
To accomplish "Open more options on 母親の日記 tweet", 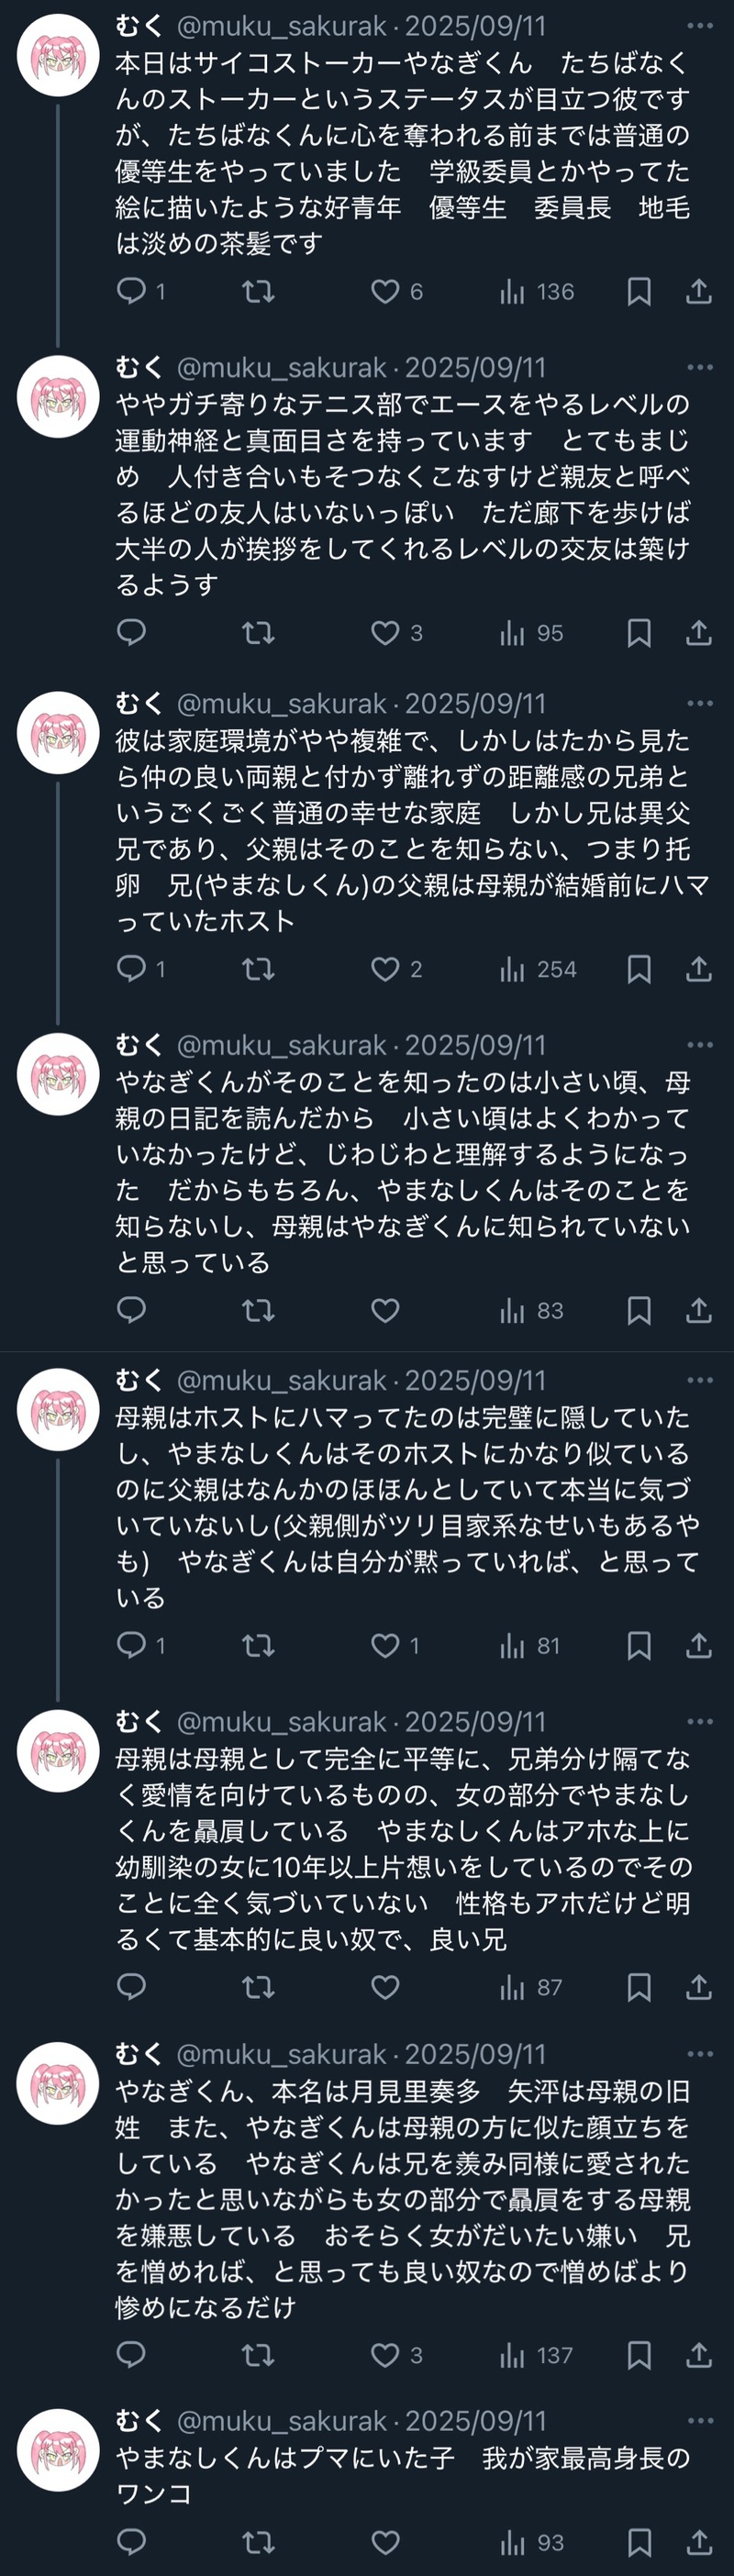I will pyautogui.click(x=700, y=1044).
